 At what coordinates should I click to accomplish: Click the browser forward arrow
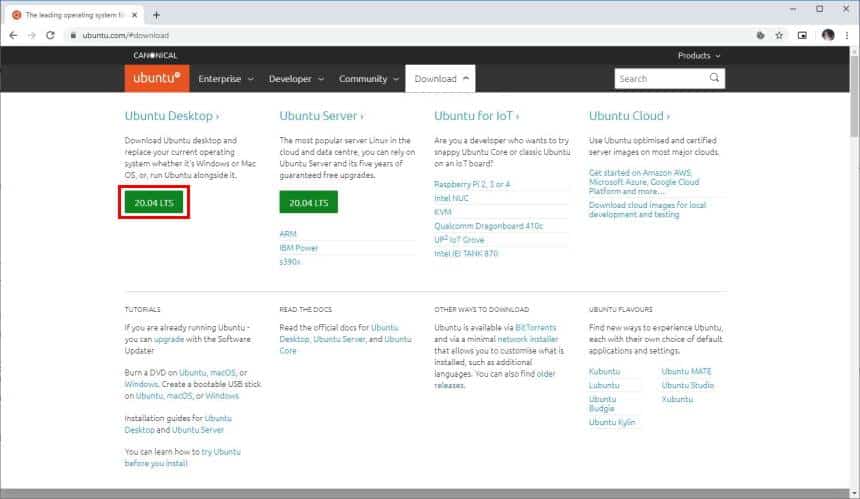(x=32, y=35)
